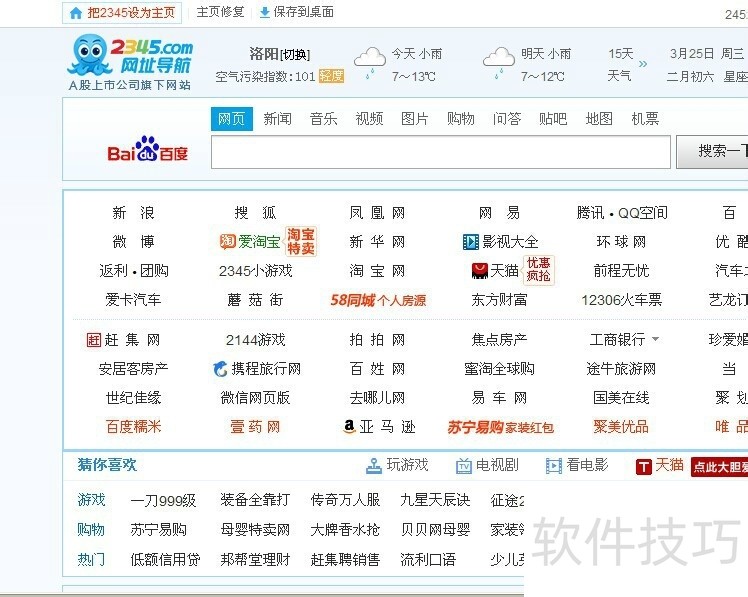The width and height of the screenshot is (748, 597).
Task: Open the 2345小游戏 link
Action: point(255,271)
